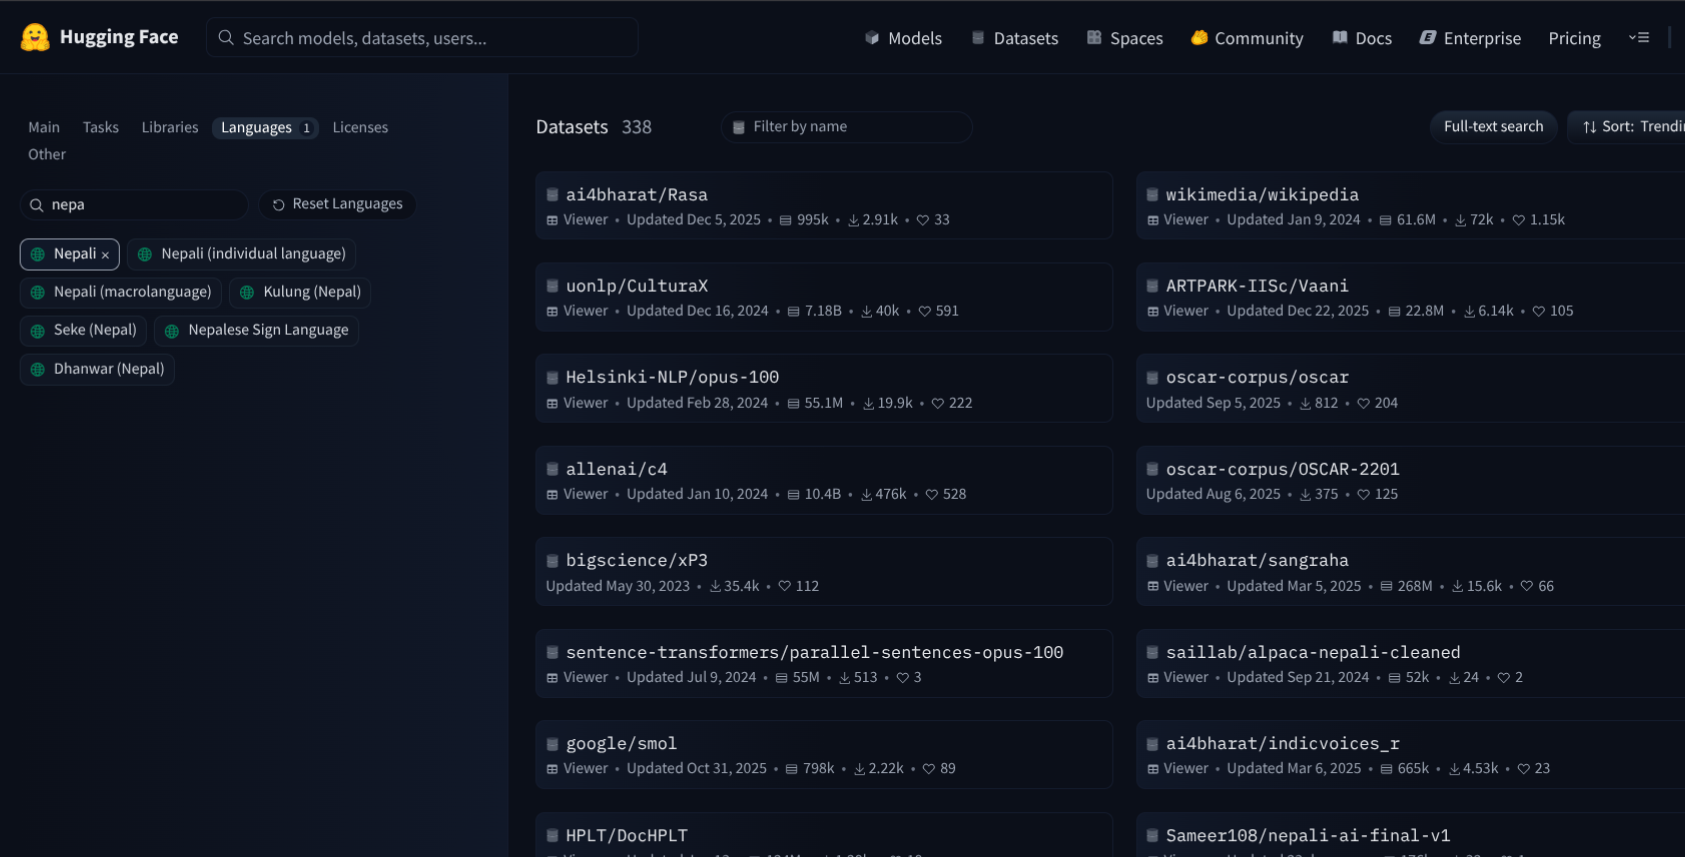The height and width of the screenshot is (857, 1685).
Task: Open the more menu icon beside Pricing
Action: click(1638, 38)
